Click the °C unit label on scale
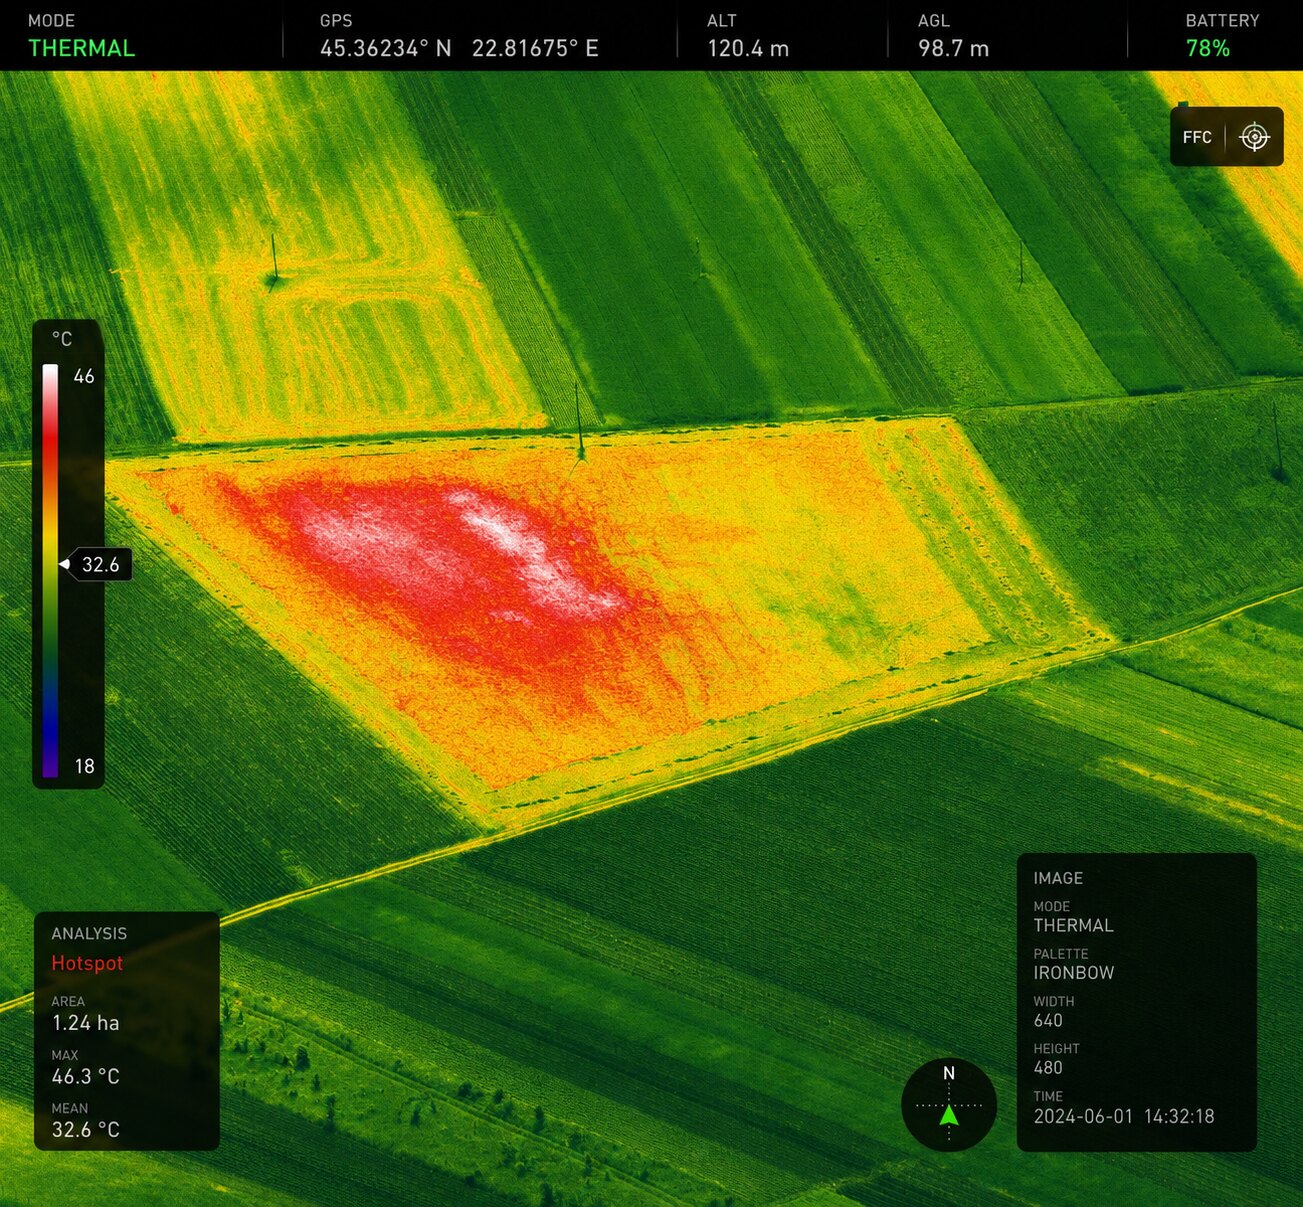Viewport: 1303px width, 1207px height. pyautogui.click(x=62, y=339)
